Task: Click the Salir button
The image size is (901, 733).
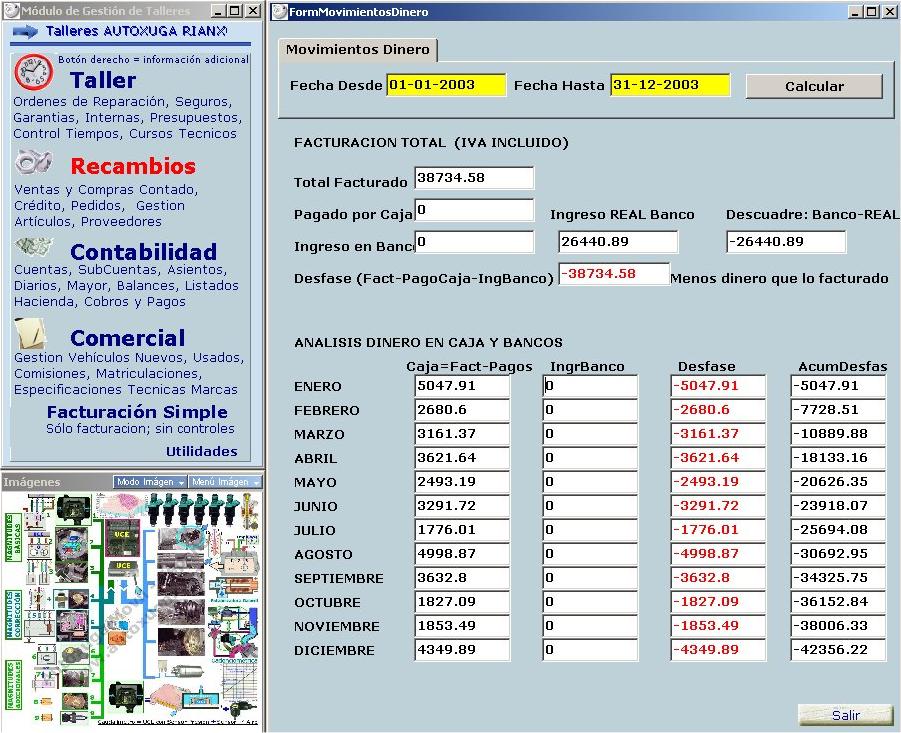Action: click(x=845, y=715)
